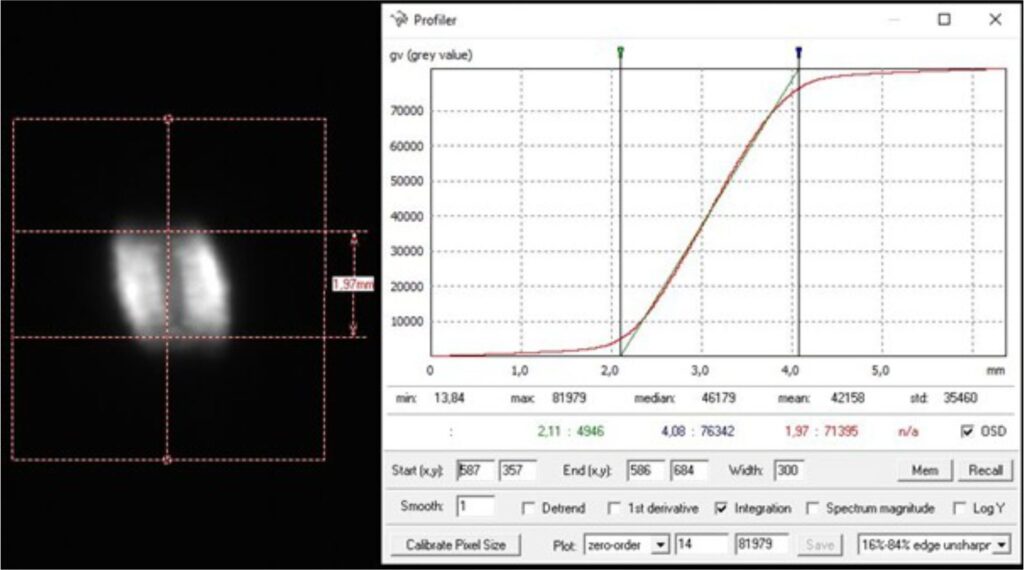Enable the Detrend checkbox

tap(529, 508)
